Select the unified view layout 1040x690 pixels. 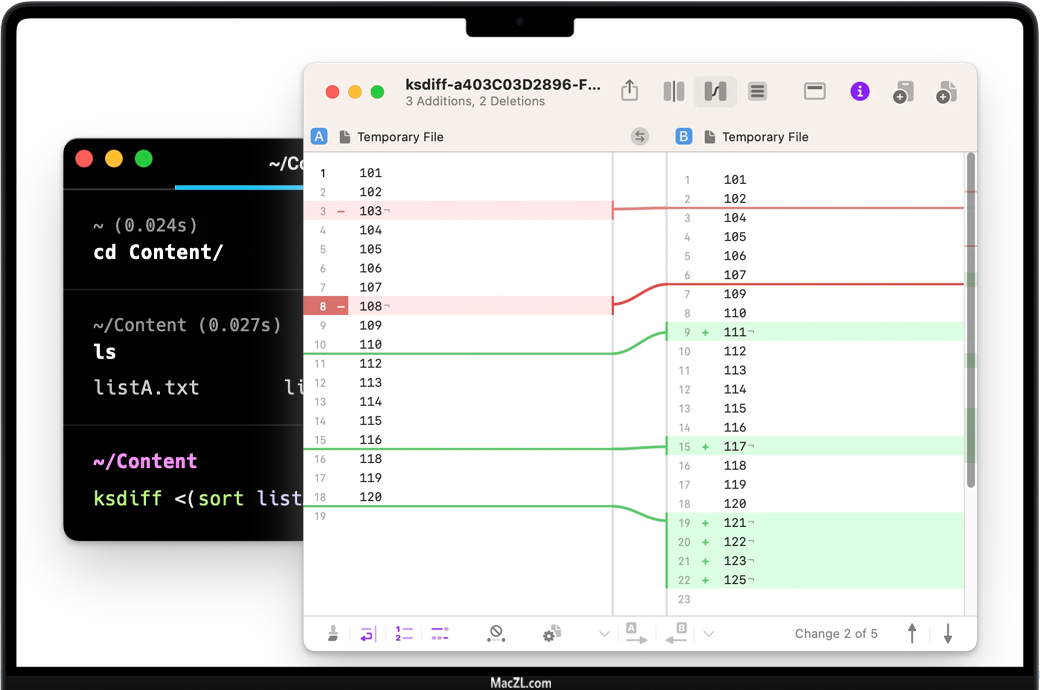click(x=758, y=92)
